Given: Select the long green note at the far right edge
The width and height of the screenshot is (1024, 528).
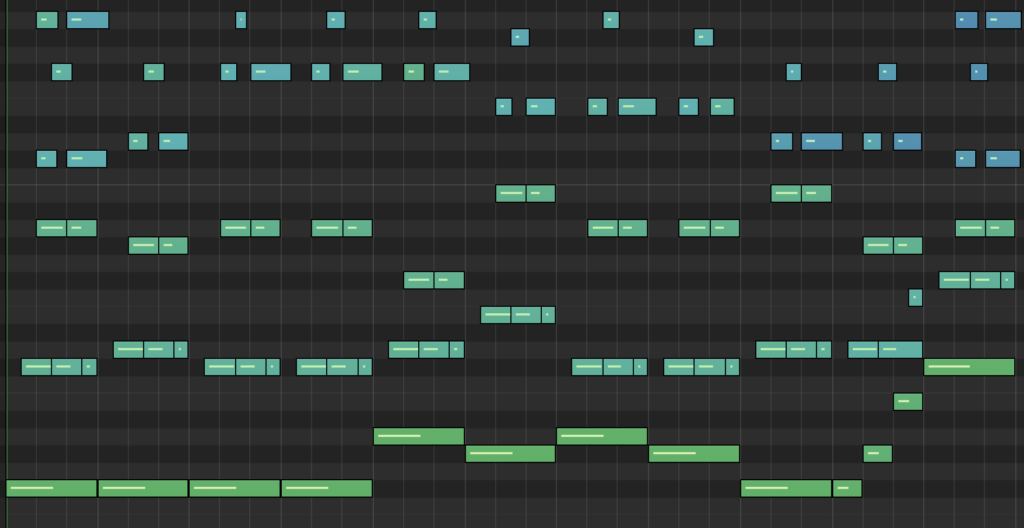Looking at the screenshot, I should click(969, 367).
